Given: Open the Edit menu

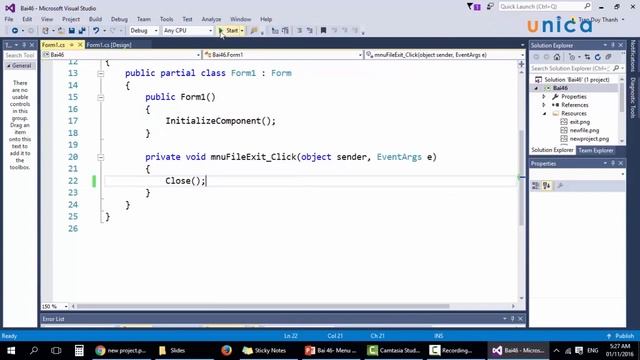Looking at the screenshot, I should (27, 19).
